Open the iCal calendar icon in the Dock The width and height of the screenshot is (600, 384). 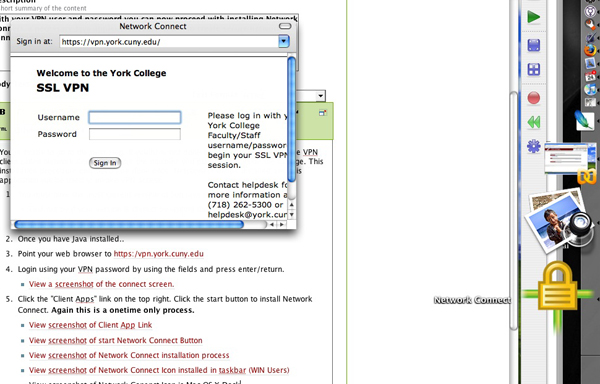590,76
